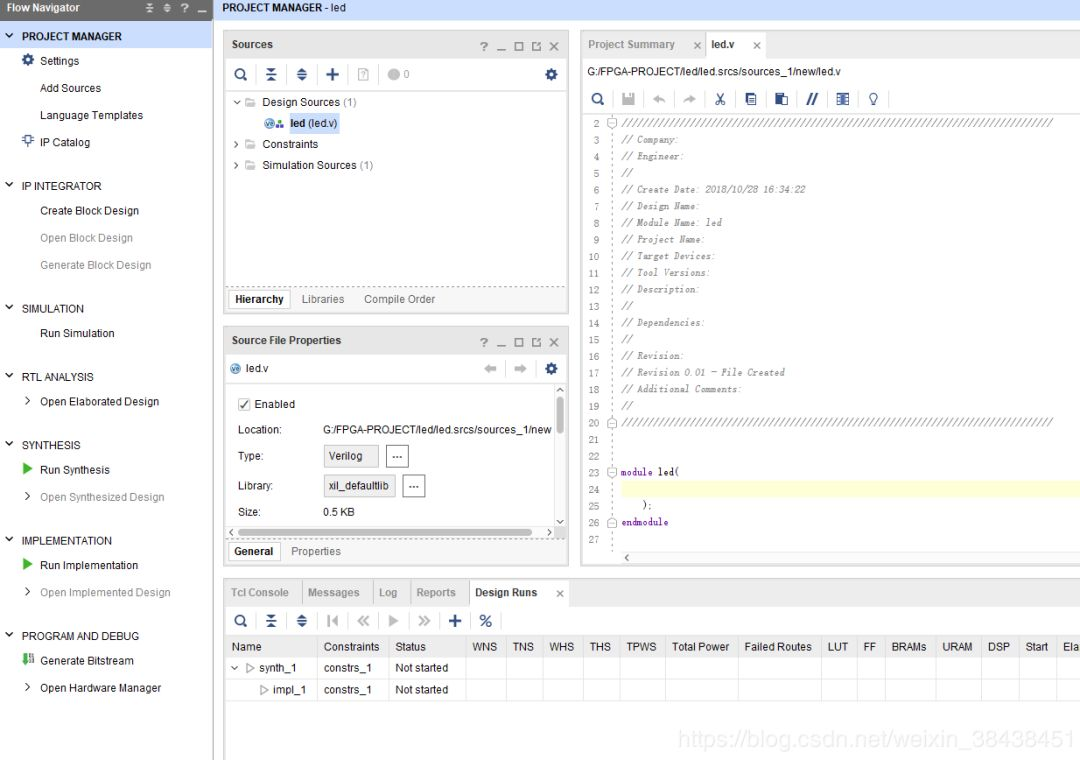Click the search icon in Design Runs toolbar
Image resolution: width=1080 pixels, height=760 pixels.
pos(240,621)
